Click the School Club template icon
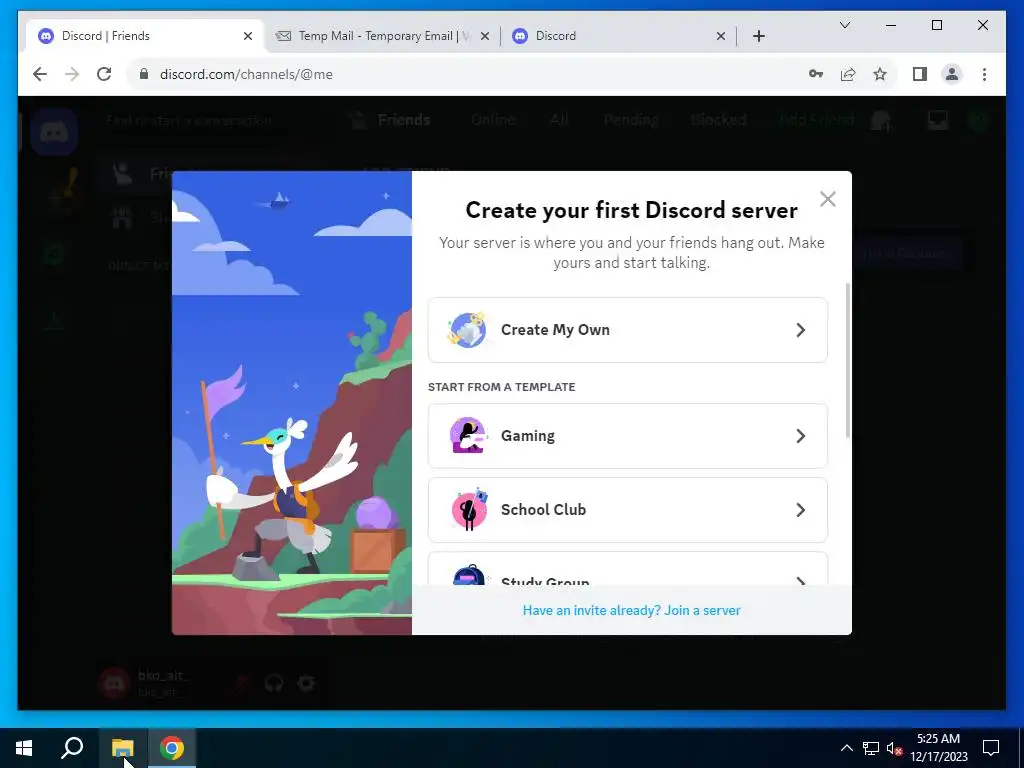 469,509
